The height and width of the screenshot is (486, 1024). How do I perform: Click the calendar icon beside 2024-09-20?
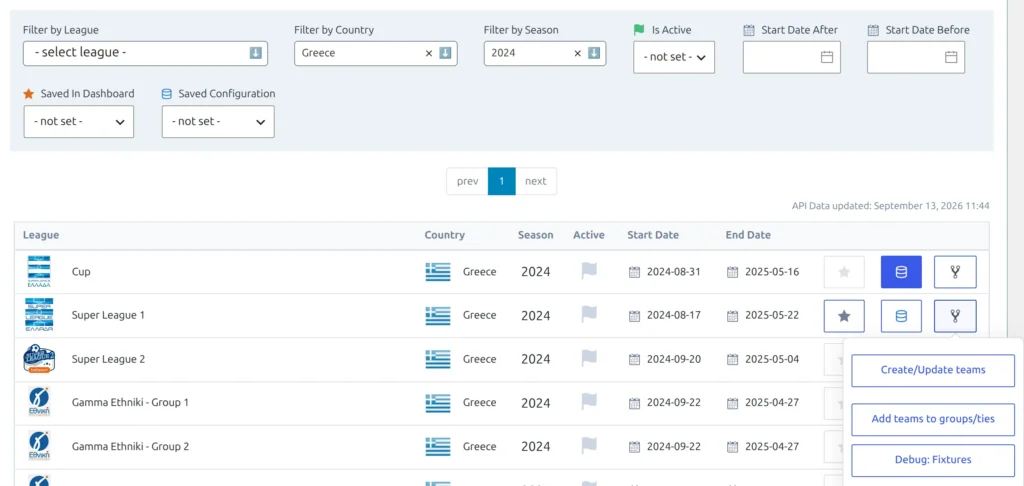pos(634,360)
